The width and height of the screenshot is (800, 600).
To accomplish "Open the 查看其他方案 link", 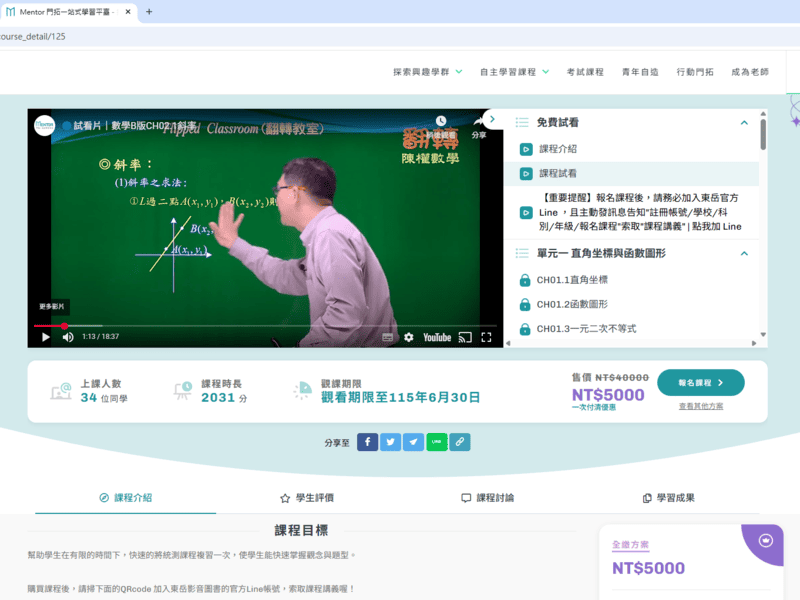I will pyautogui.click(x=700, y=406).
